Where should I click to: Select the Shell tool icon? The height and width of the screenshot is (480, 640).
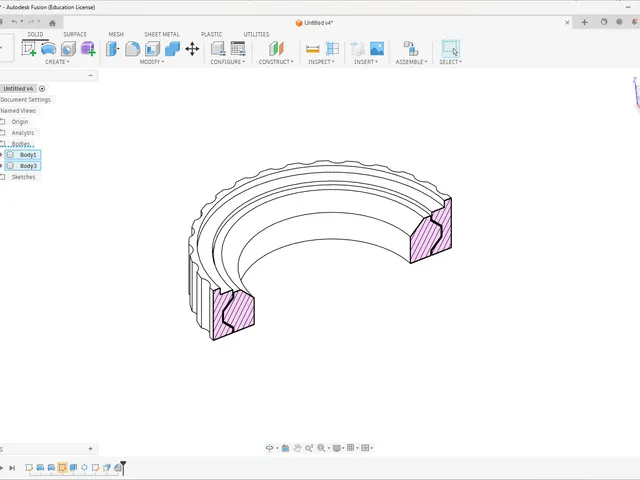click(x=152, y=49)
